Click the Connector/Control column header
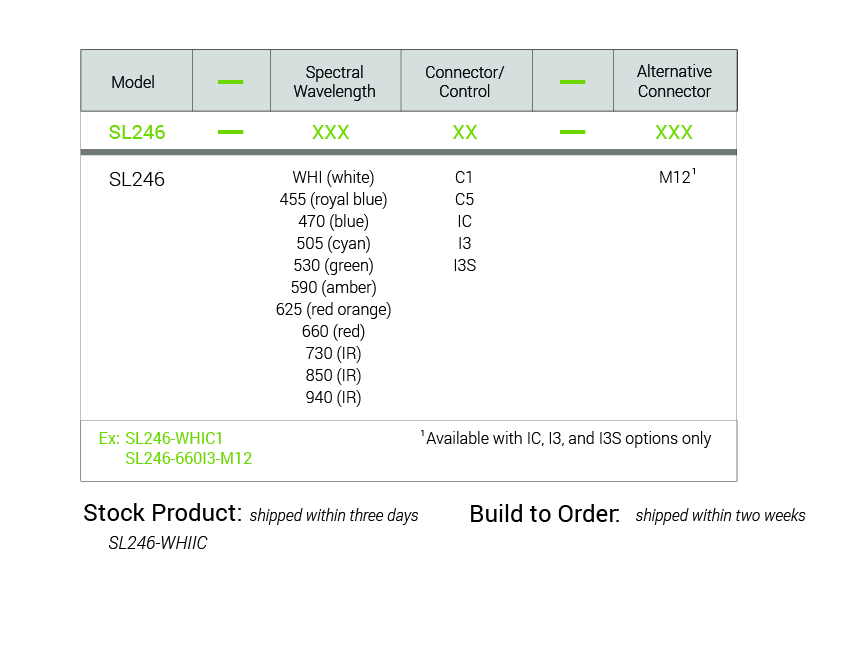The width and height of the screenshot is (854, 655). 464,82
